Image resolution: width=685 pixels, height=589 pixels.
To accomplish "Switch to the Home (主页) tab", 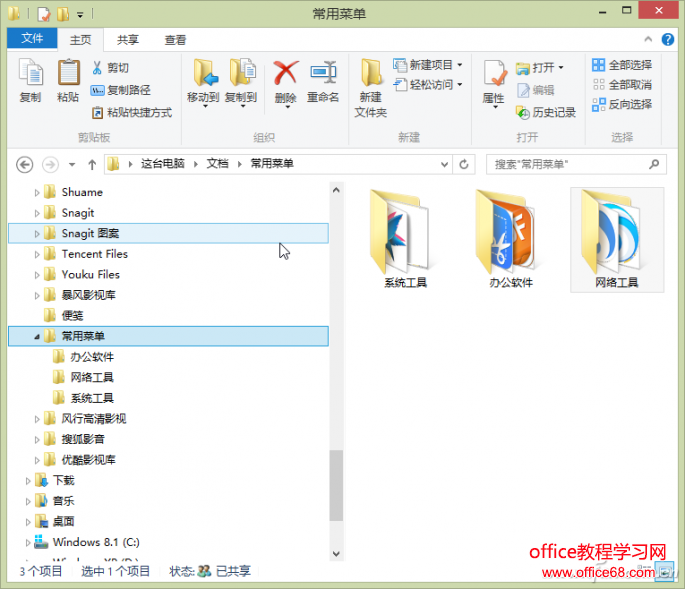I will pos(81,40).
